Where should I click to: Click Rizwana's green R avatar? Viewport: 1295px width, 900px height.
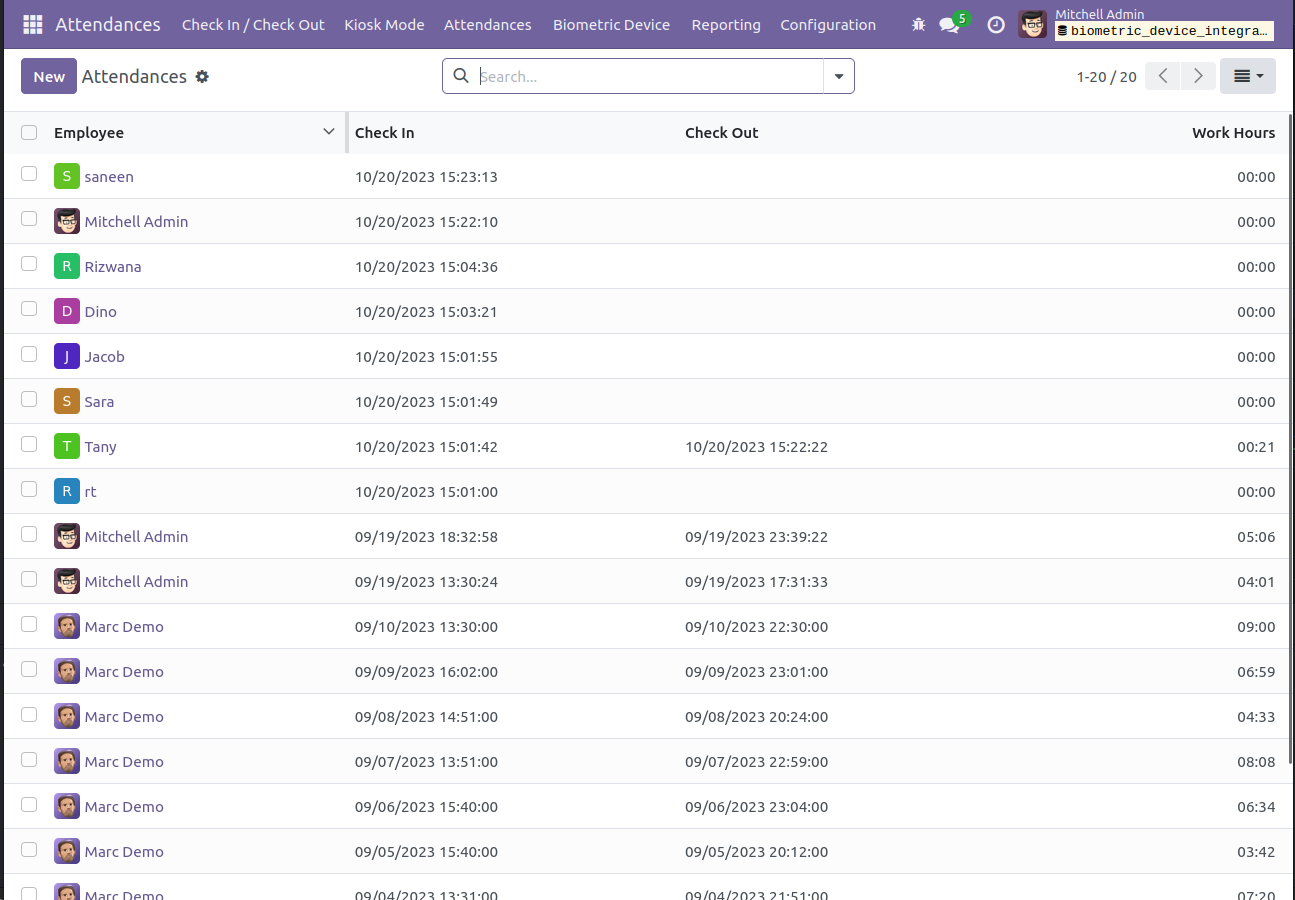point(67,267)
